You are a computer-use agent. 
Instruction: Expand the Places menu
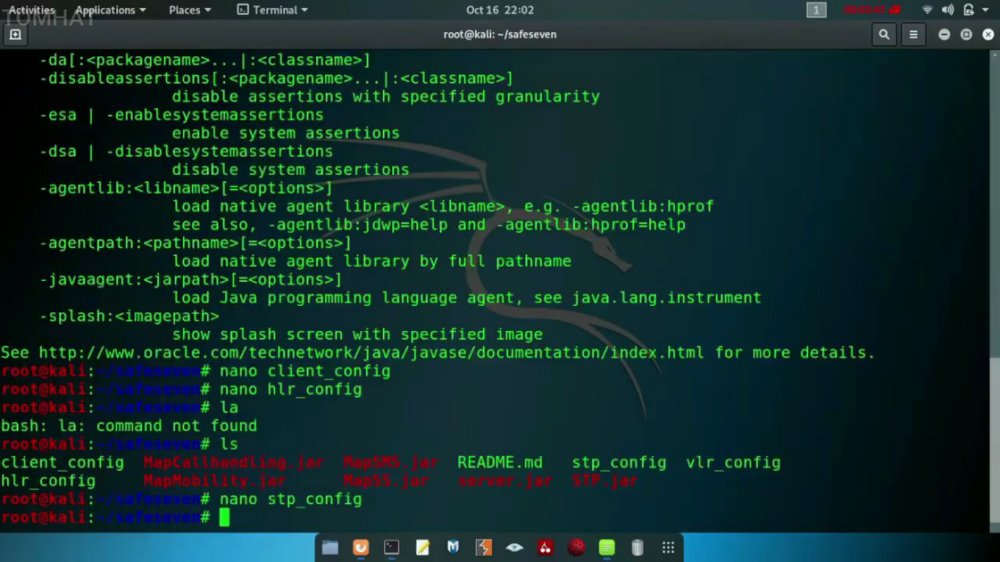point(189,10)
